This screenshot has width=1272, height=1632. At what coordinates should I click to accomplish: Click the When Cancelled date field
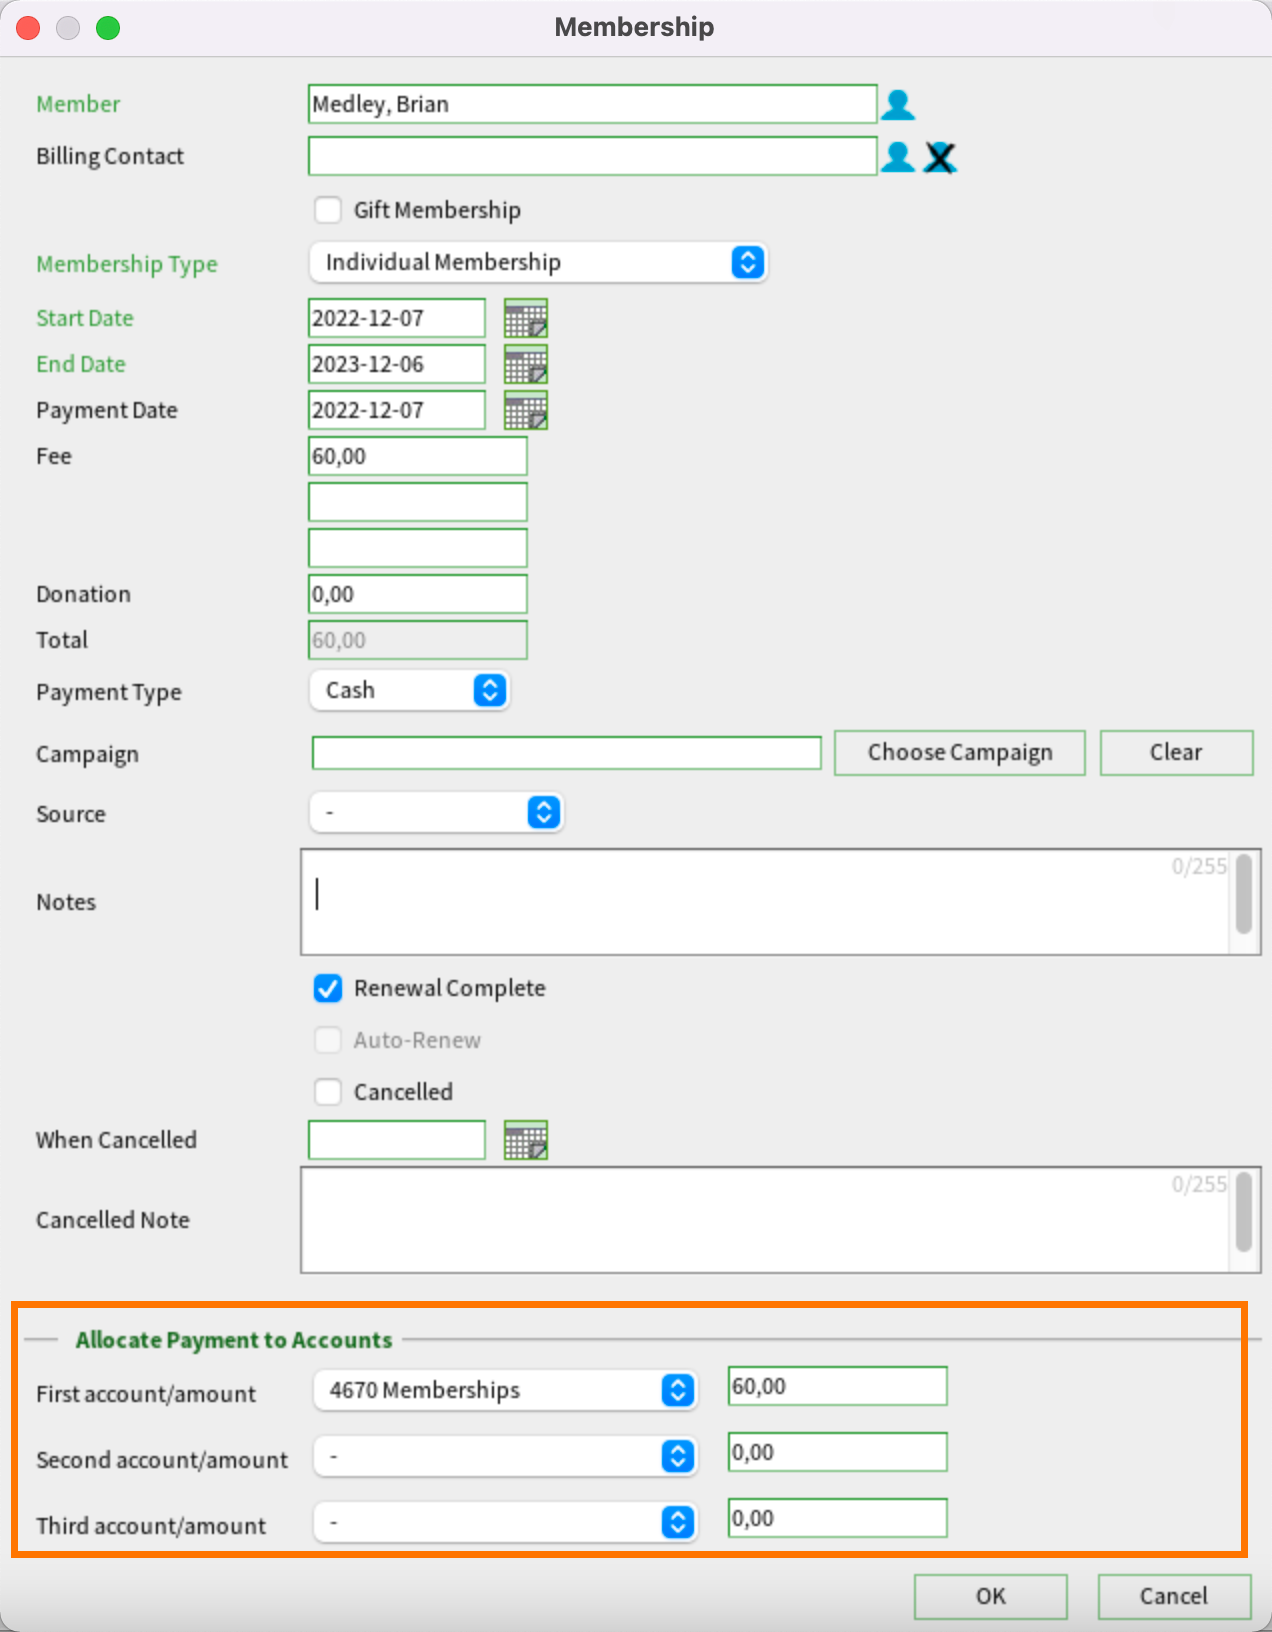click(x=397, y=1140)
